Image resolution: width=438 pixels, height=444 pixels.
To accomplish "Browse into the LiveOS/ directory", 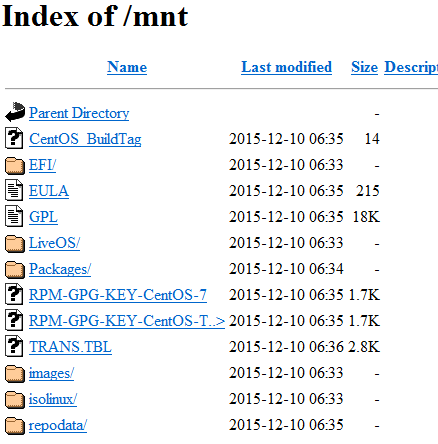I will click(x=54, y=243).
